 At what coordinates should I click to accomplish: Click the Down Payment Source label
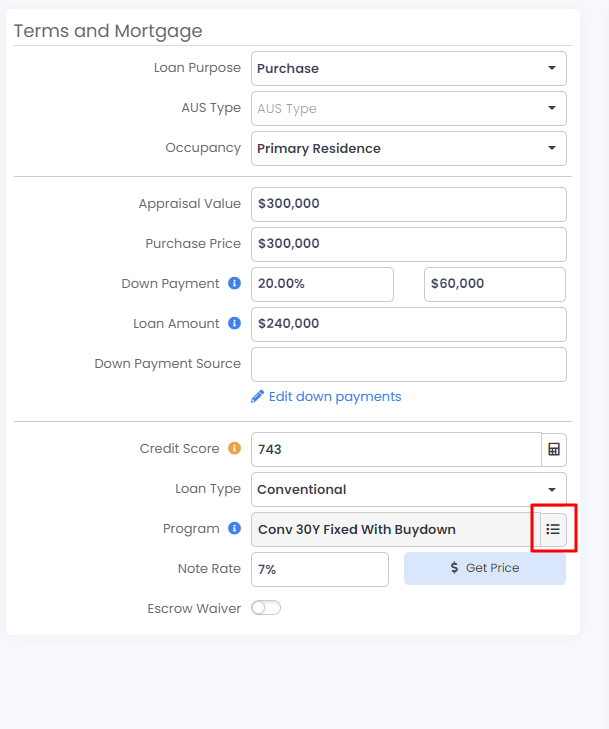pyautogui.click(x=167, y=363)
